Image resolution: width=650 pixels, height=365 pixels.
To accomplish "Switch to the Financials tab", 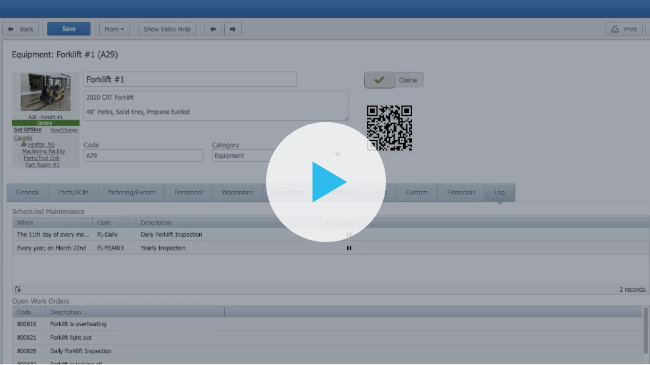I will [461, 192].
